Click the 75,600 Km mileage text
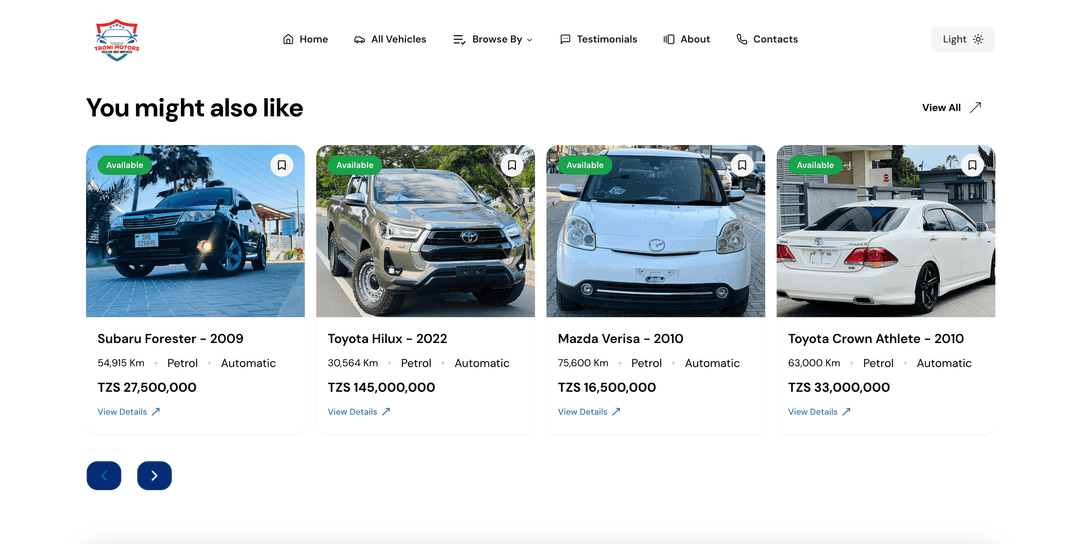This screenshot has height=544, width=1080. (x=583, y=363)
